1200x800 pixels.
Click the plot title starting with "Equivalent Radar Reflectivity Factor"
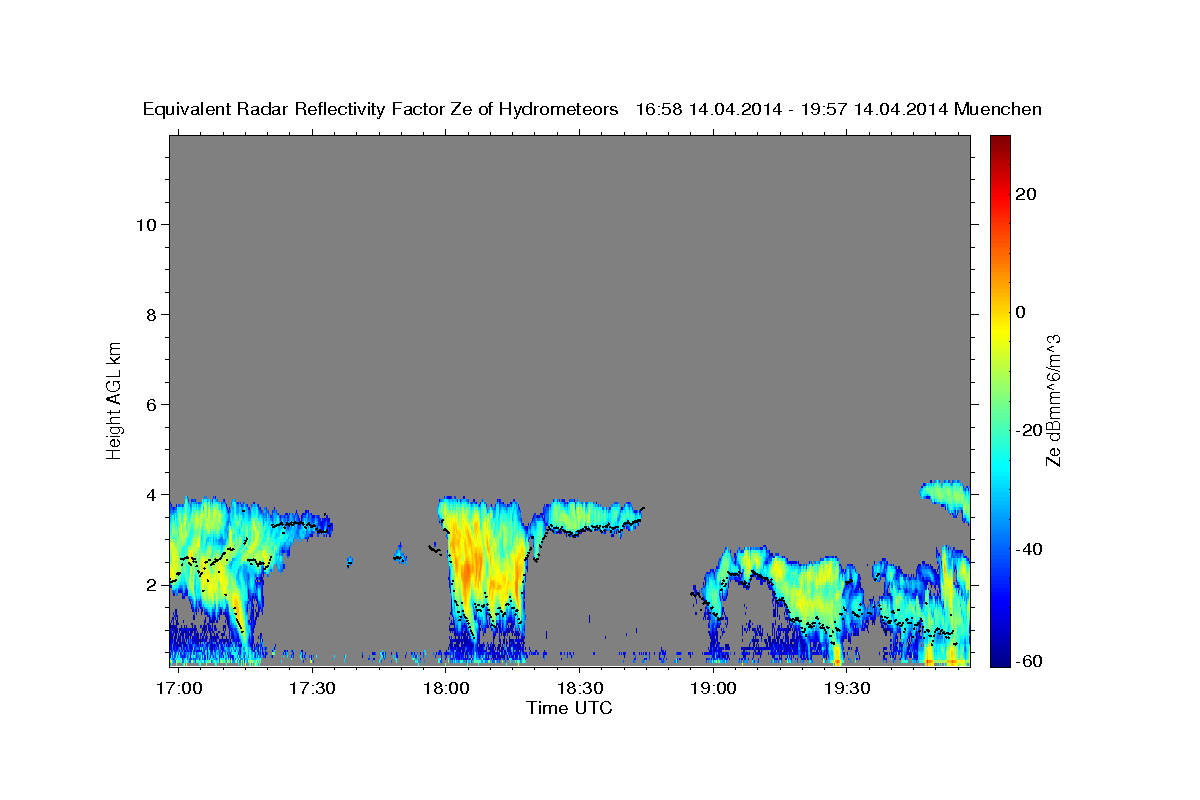592,109
